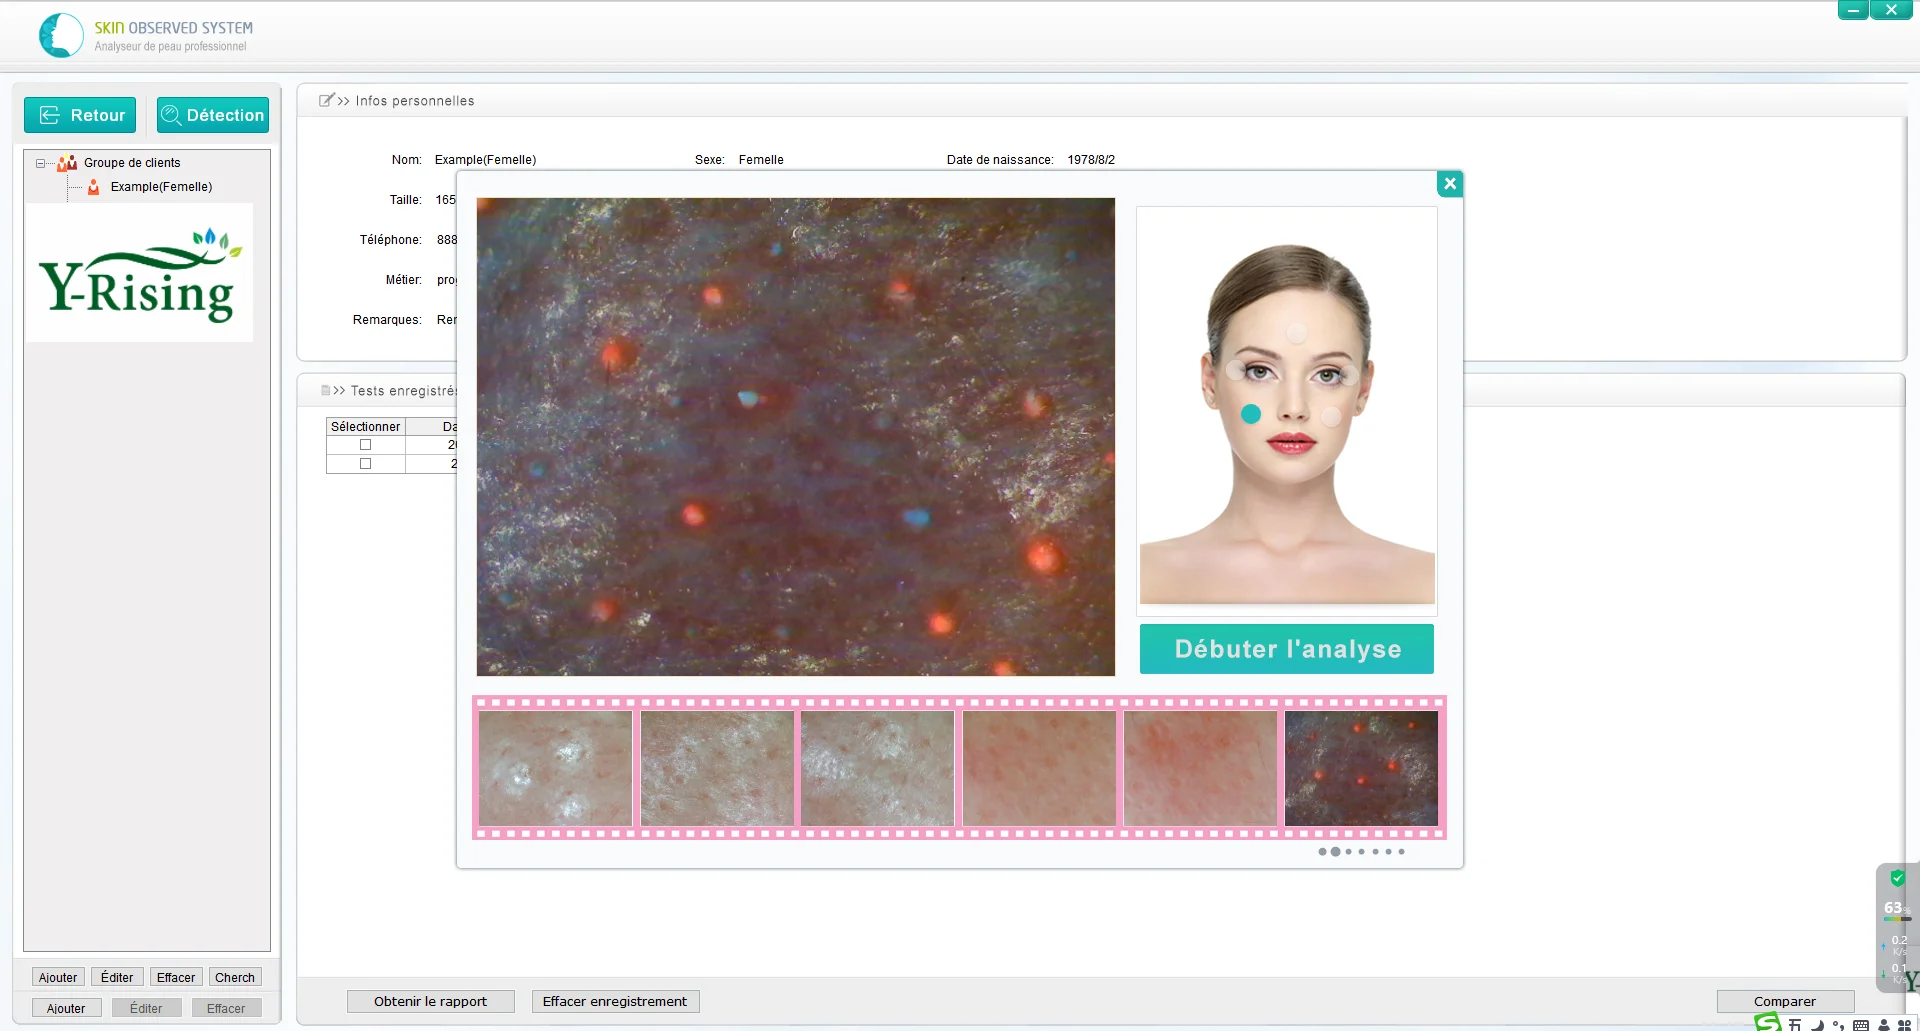Click the Détection button
The image size is (1920, 1031).
click(x=213, y=115)
